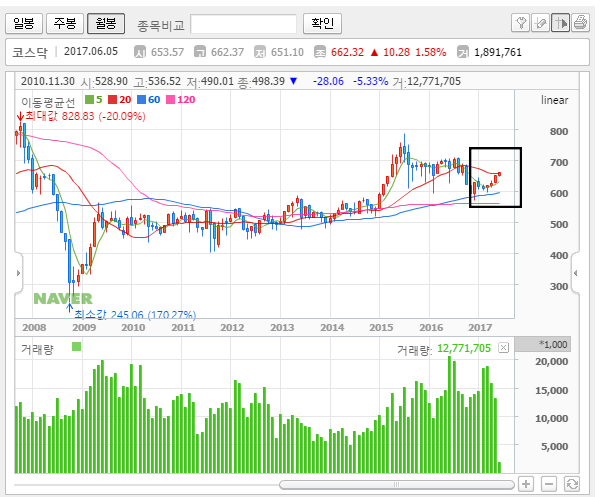The image size is (616, 497).
Task: Select the chart drawing pencil tool
Action: [541, 23]
